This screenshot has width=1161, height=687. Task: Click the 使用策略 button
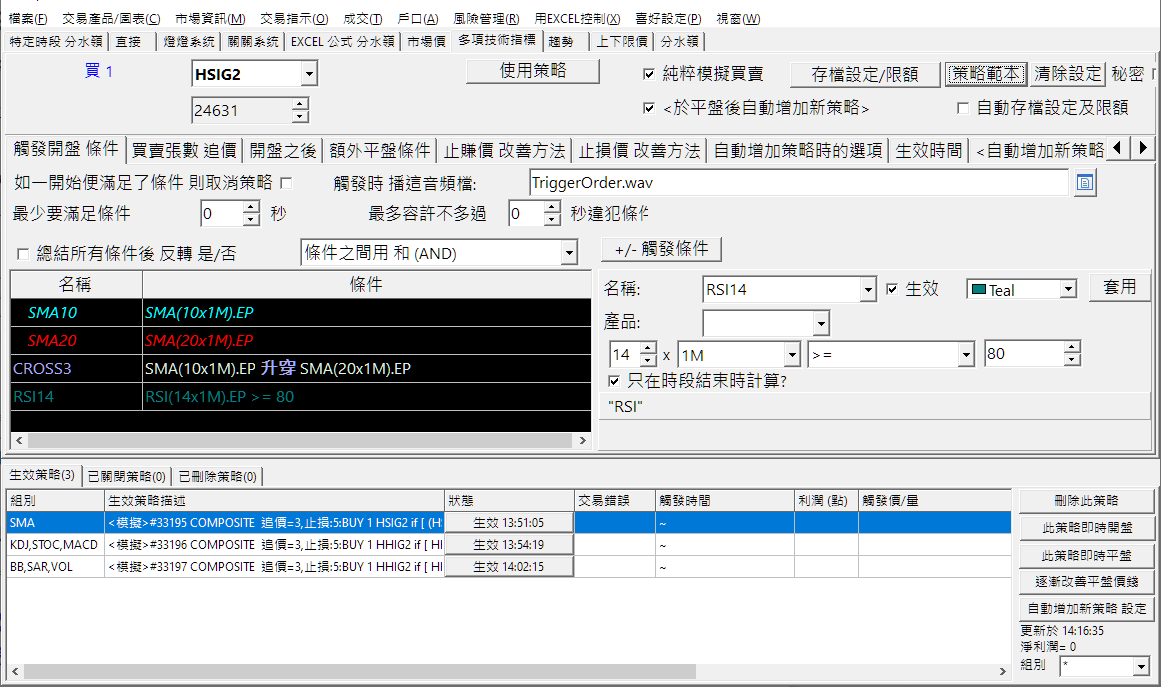coord(535,71)
